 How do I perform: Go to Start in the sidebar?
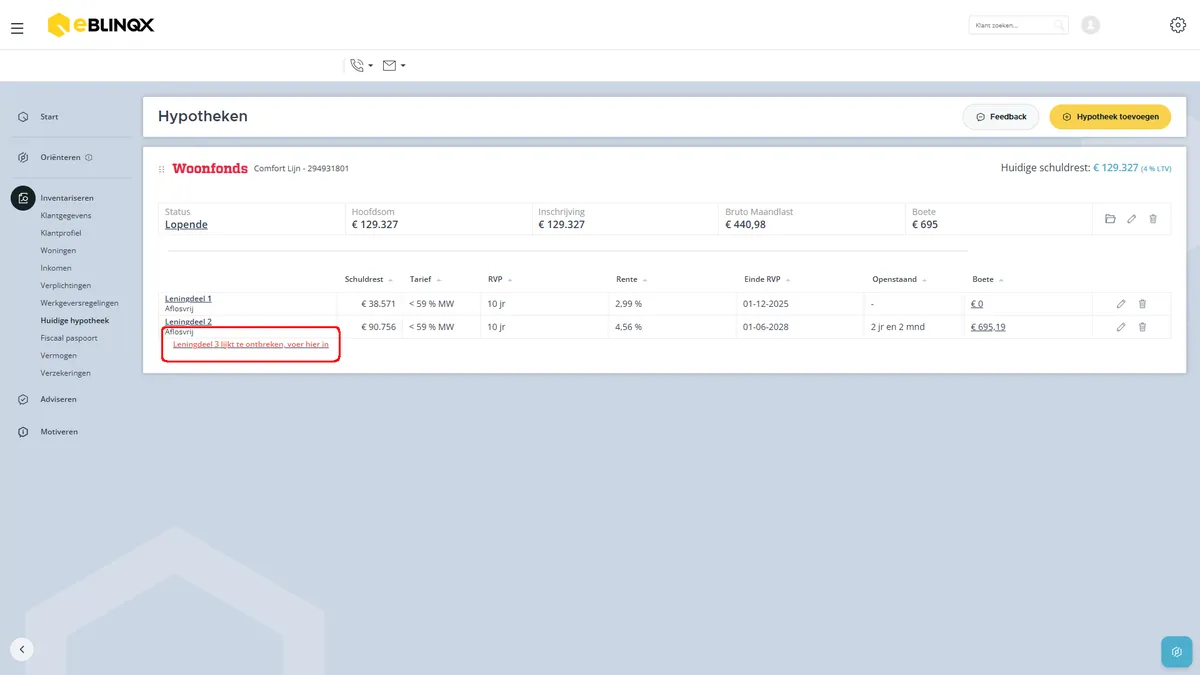[49, 117]
